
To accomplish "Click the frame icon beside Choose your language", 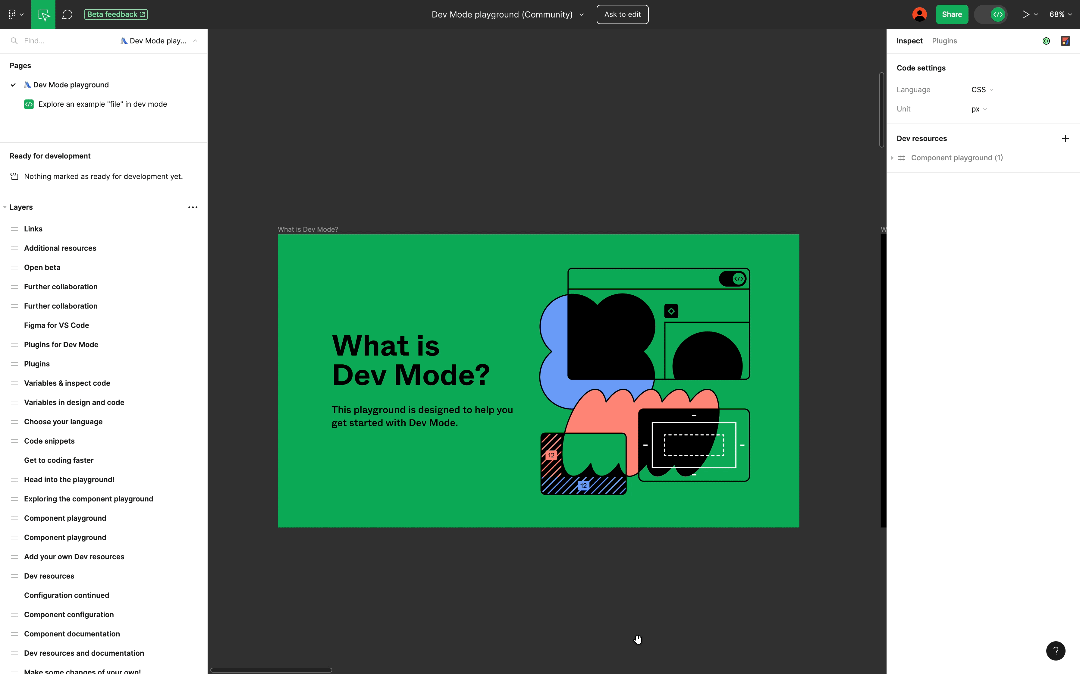I will (14, 421).
